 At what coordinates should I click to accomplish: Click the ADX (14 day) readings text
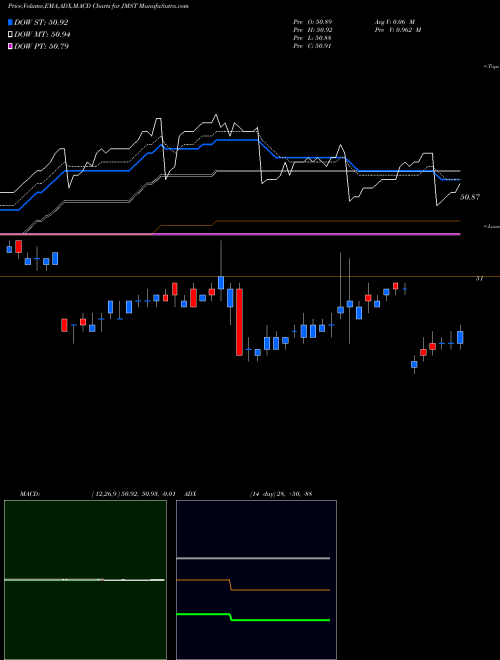[x=281, y=493]
